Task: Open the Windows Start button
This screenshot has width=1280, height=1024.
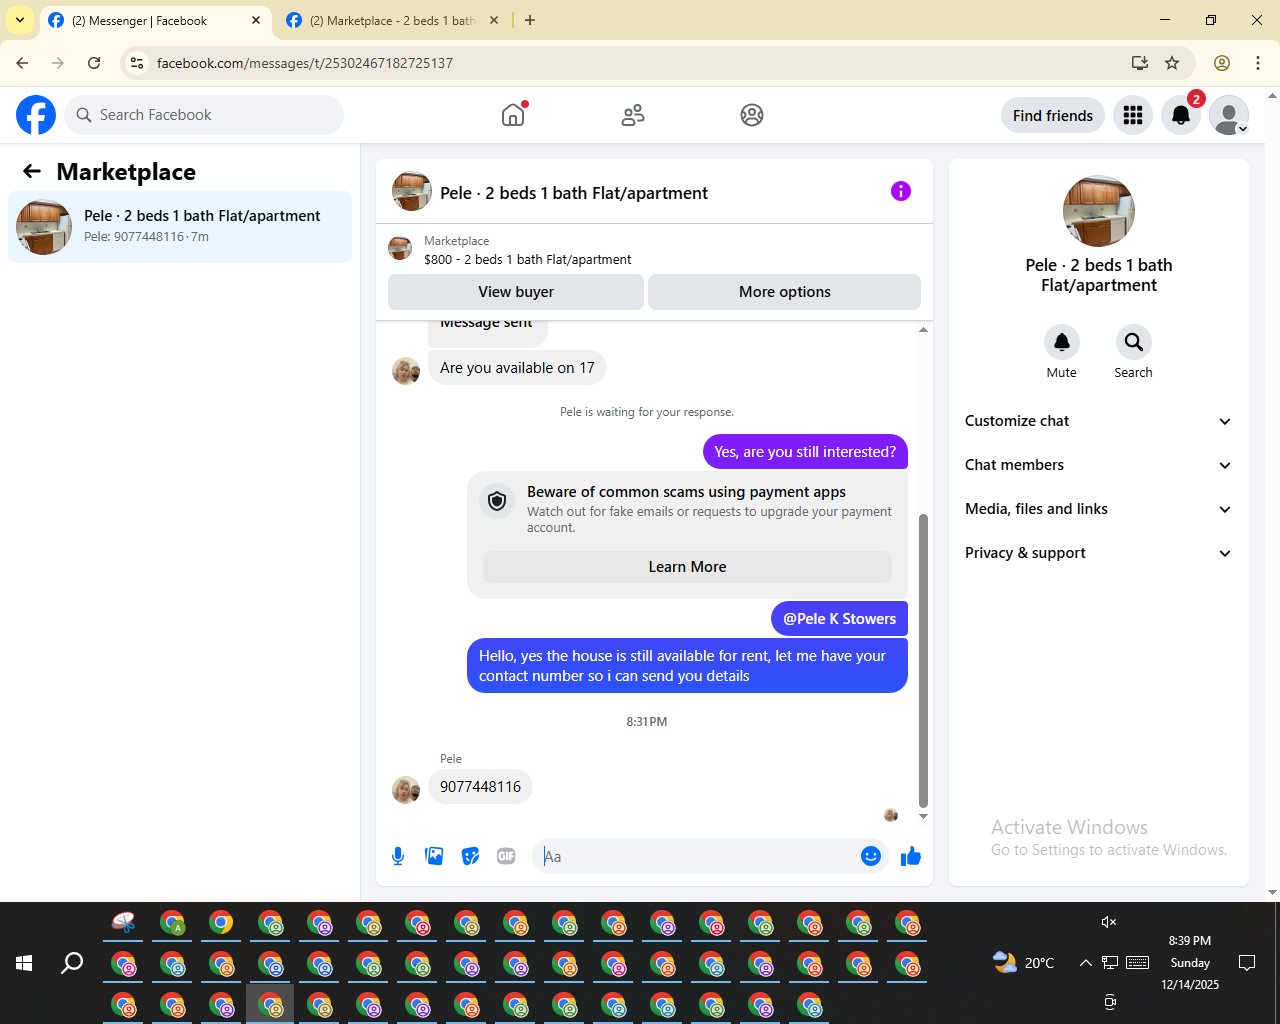Action: (24, 963)
